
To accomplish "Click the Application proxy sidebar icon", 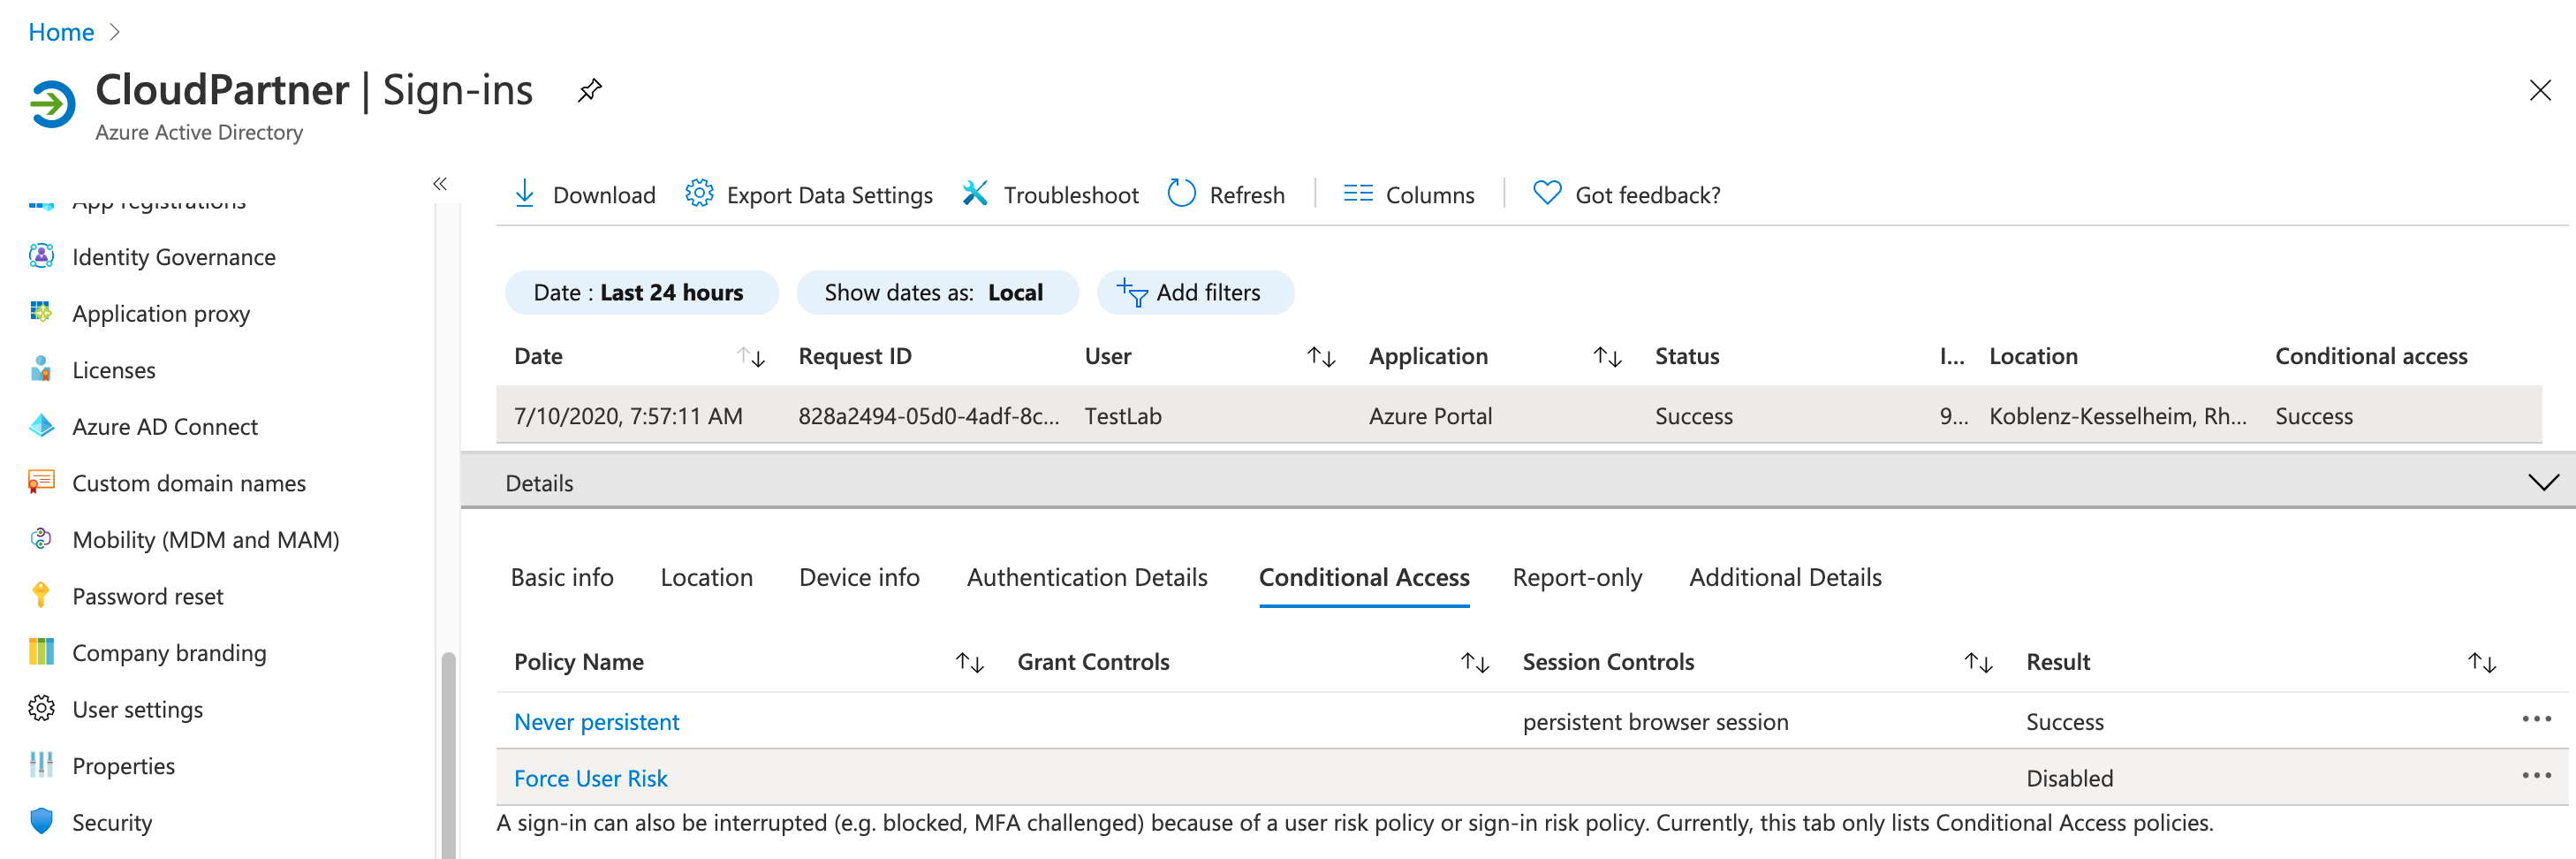I will pos(41,312).
